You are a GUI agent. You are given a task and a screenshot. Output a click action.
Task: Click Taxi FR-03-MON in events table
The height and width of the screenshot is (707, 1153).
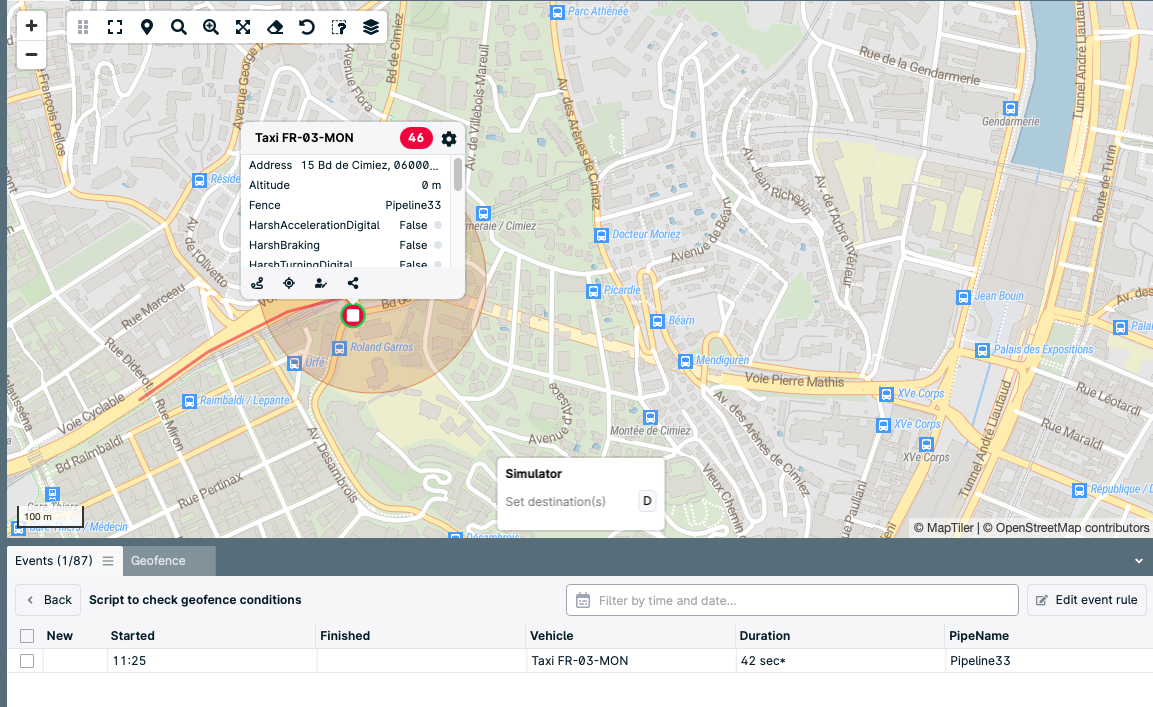pos(579,661)
